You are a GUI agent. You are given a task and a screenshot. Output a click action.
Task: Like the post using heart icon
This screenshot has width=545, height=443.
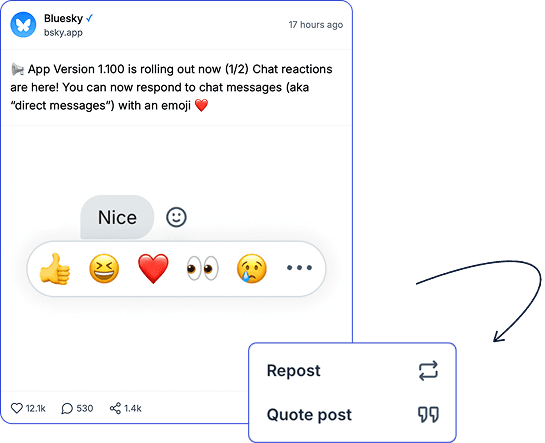(17, 408)
